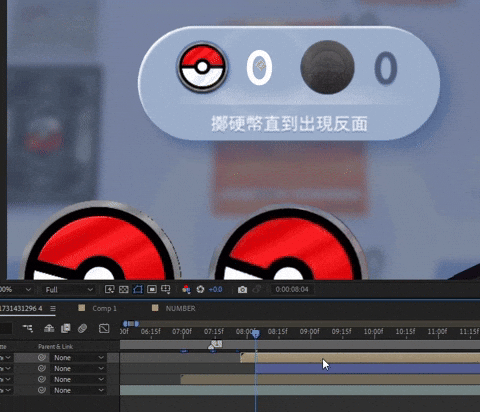
Task: Select the white 0 counter in viewer
Action: (x=259, y=68)
